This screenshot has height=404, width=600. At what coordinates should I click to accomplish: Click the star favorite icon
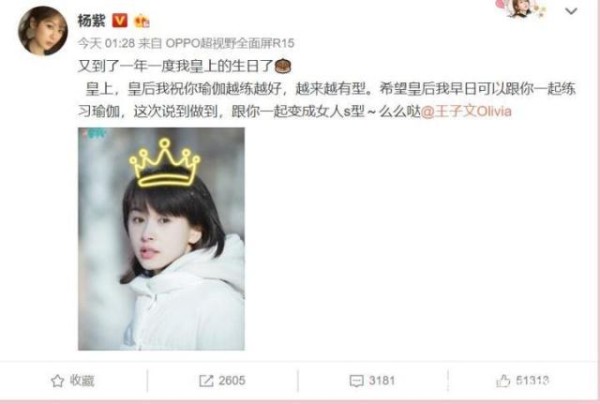[57, 381]
